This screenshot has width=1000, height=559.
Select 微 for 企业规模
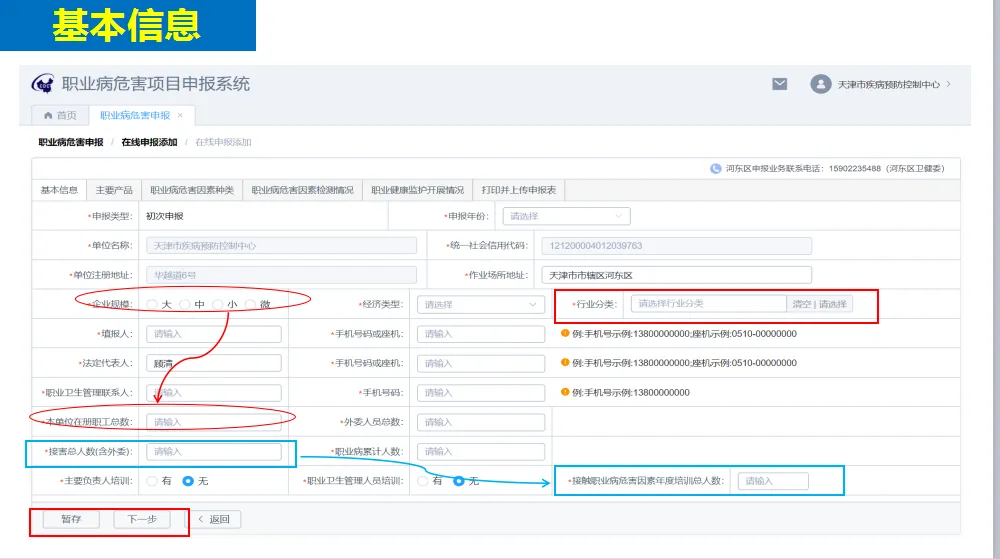pos(251,305)
